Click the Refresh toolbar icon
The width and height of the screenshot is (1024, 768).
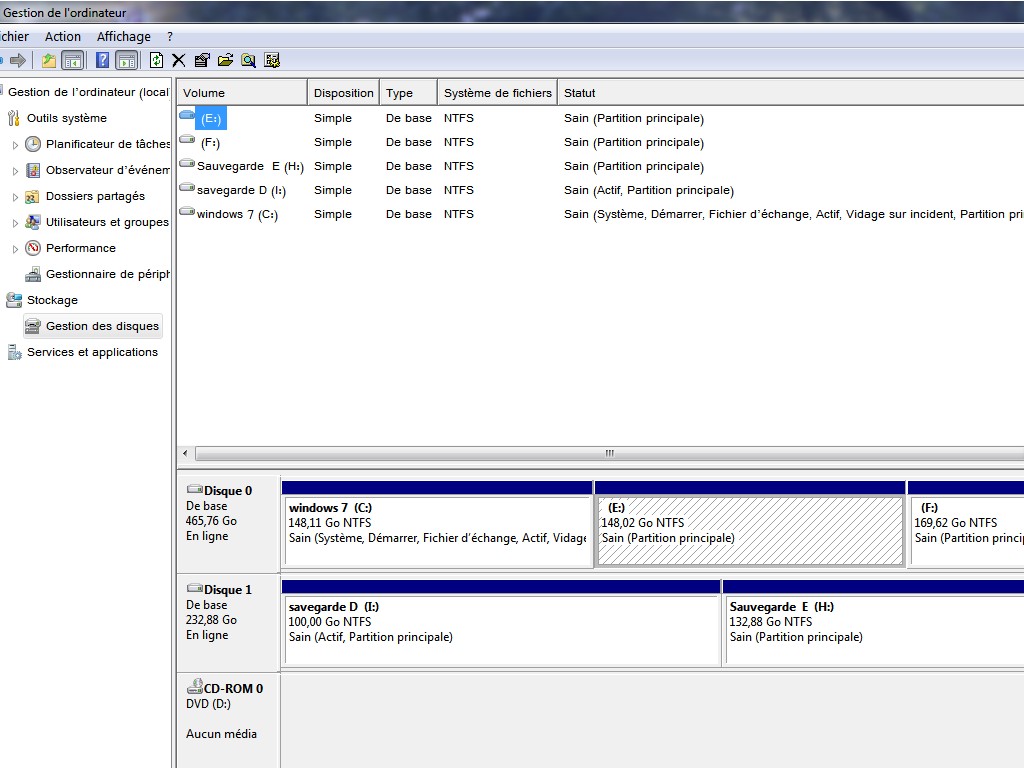click(x=156, y=60)
